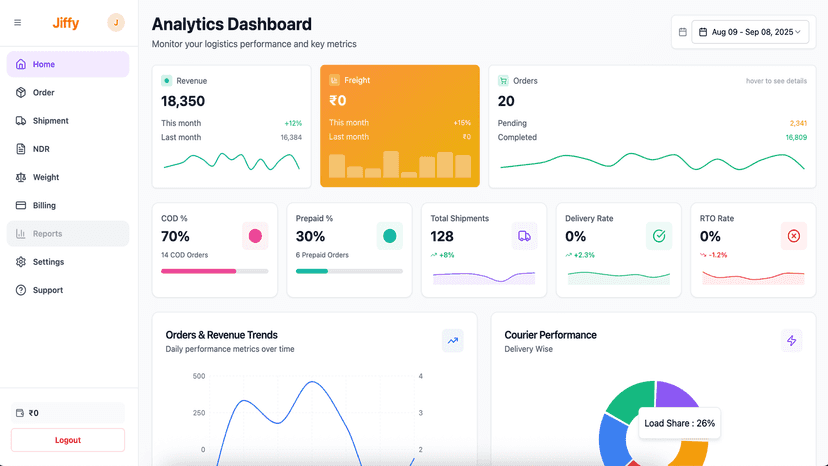
Task: Click the Freight bar chart thumbnail
Action: click(400, 164)
